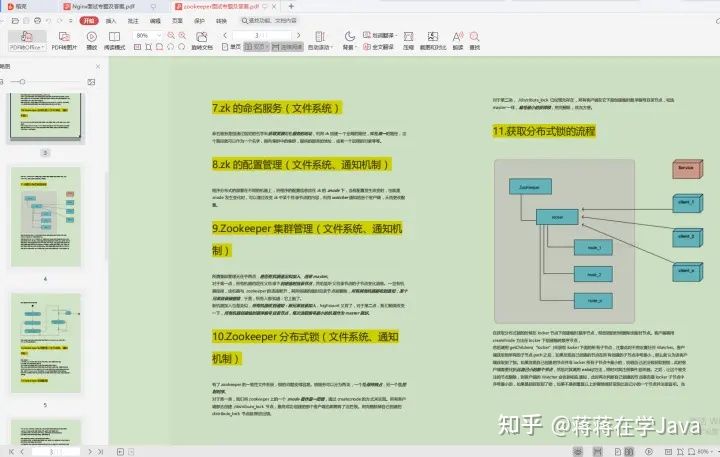
Task: Jump to first page in status bar
Action: click(x=11, y=452)
